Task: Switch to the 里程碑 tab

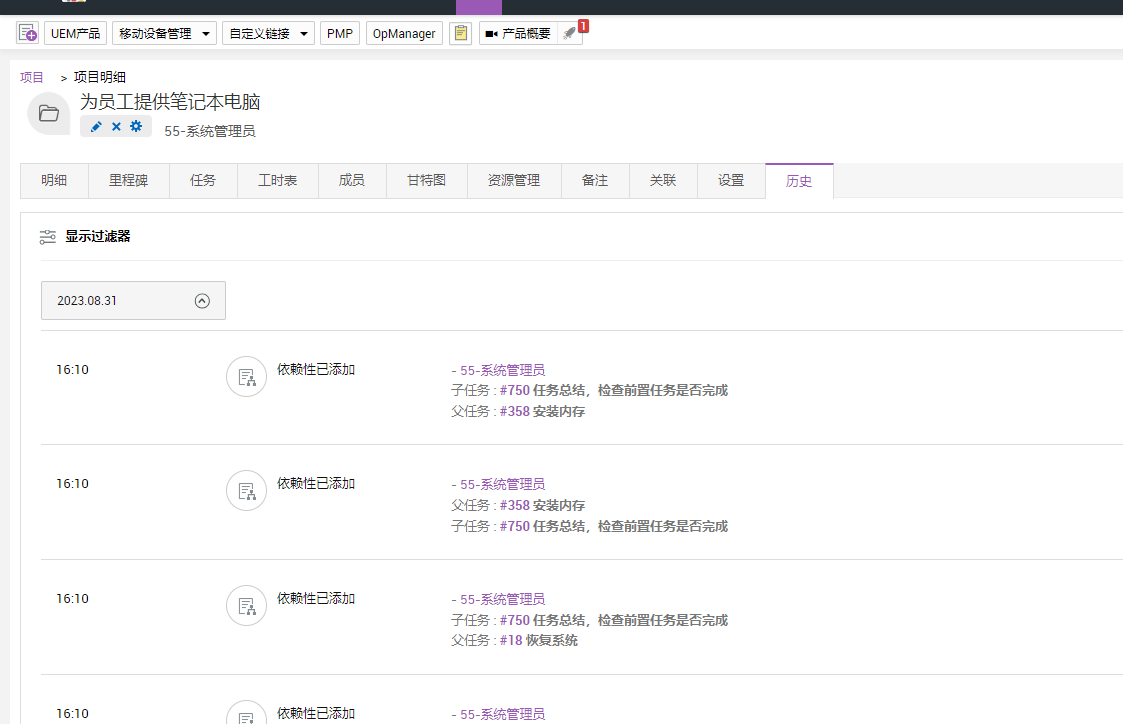Action: pos(128,181)
